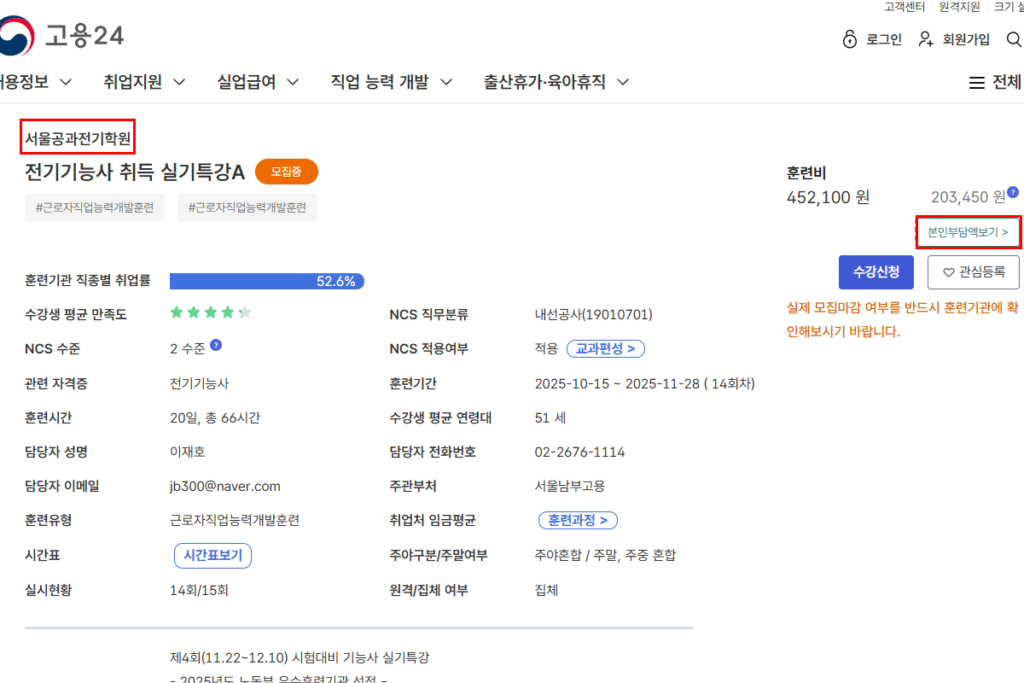The width and height of the screenshot is (1024, 683).
Task: Click the 교과편성 button
Action: tap(606, 348)
